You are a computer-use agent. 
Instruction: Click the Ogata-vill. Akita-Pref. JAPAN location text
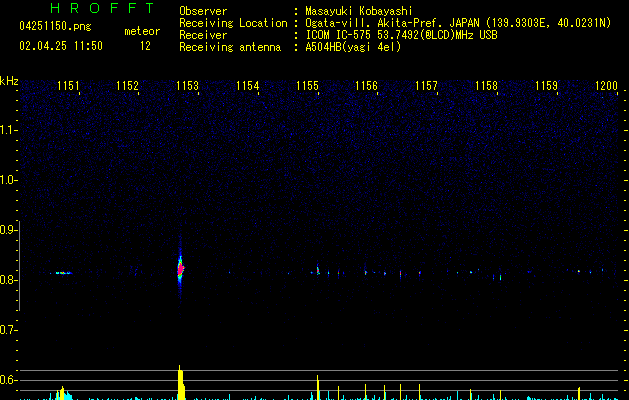[458, 23]
